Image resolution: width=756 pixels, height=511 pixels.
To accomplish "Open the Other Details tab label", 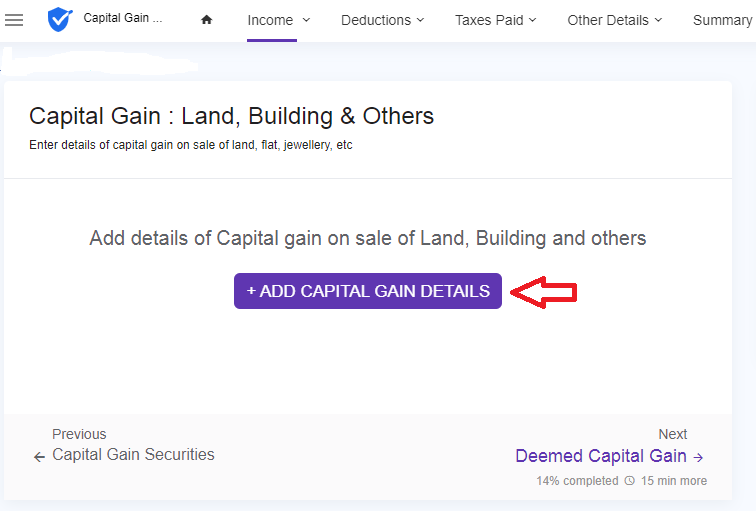I will 608,20.
